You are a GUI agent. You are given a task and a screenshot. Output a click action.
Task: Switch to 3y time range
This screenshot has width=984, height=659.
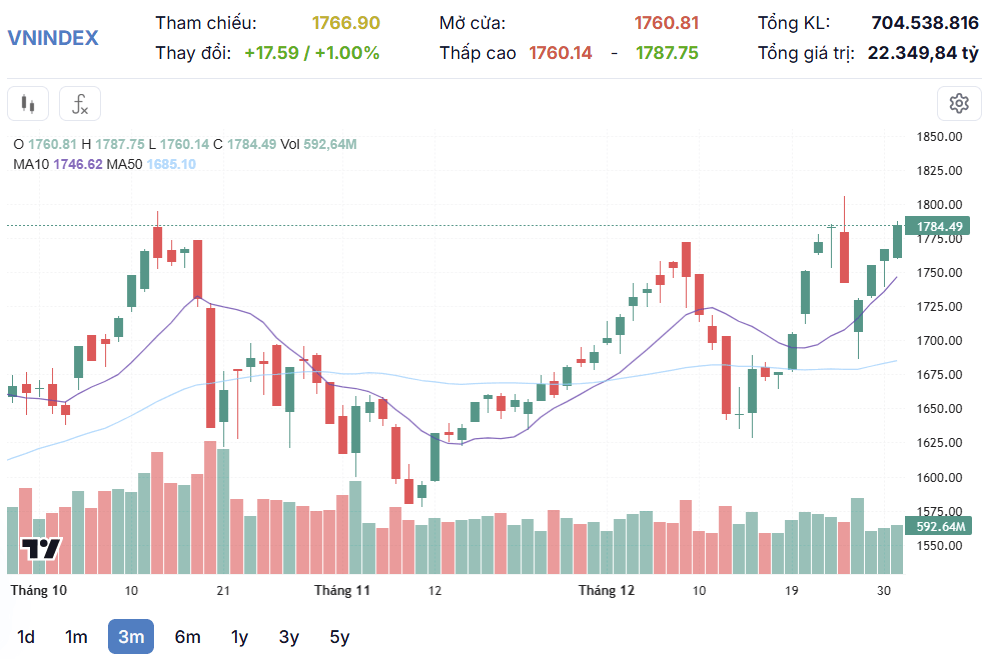[289, 636]
